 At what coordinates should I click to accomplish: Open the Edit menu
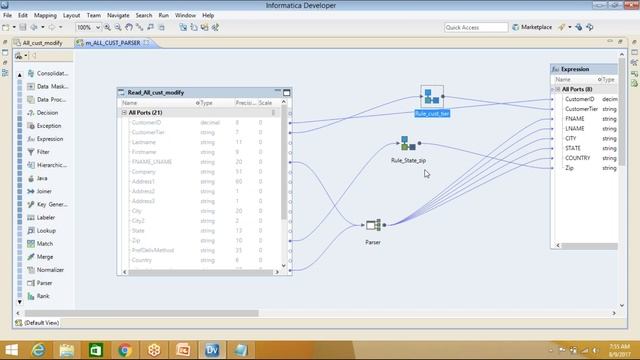[23, 15]
